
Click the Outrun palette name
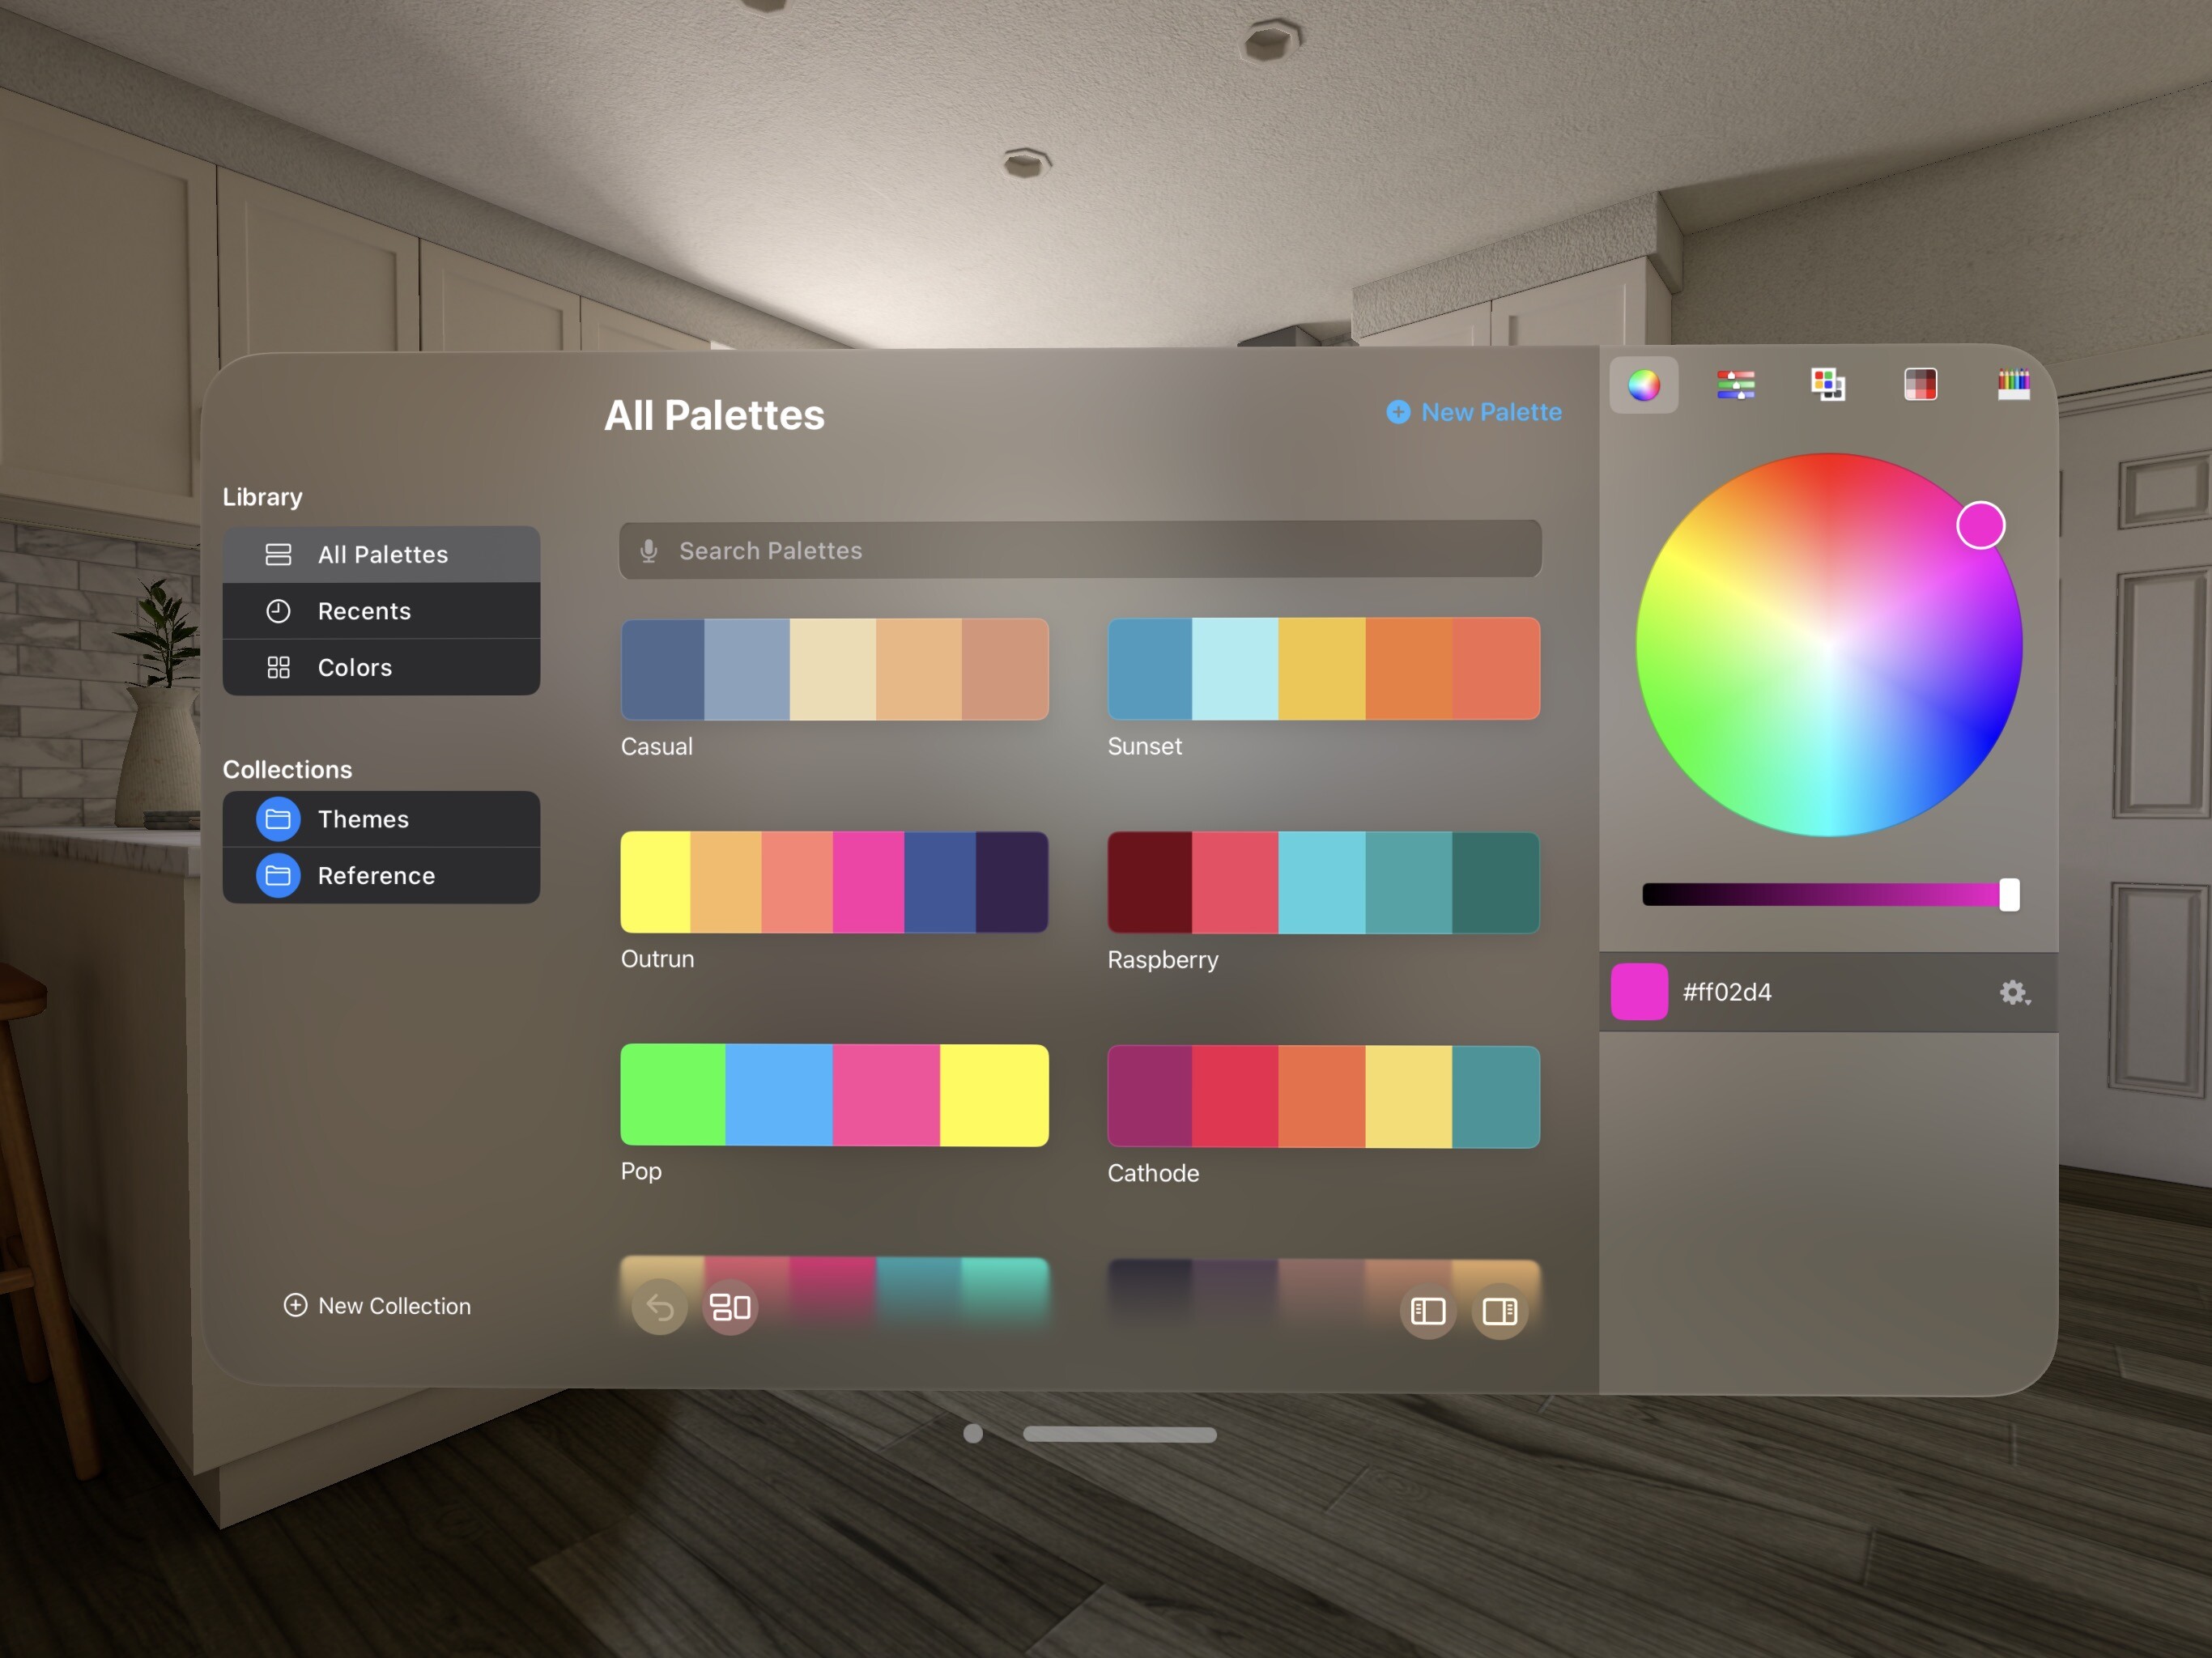click(657, 959)
